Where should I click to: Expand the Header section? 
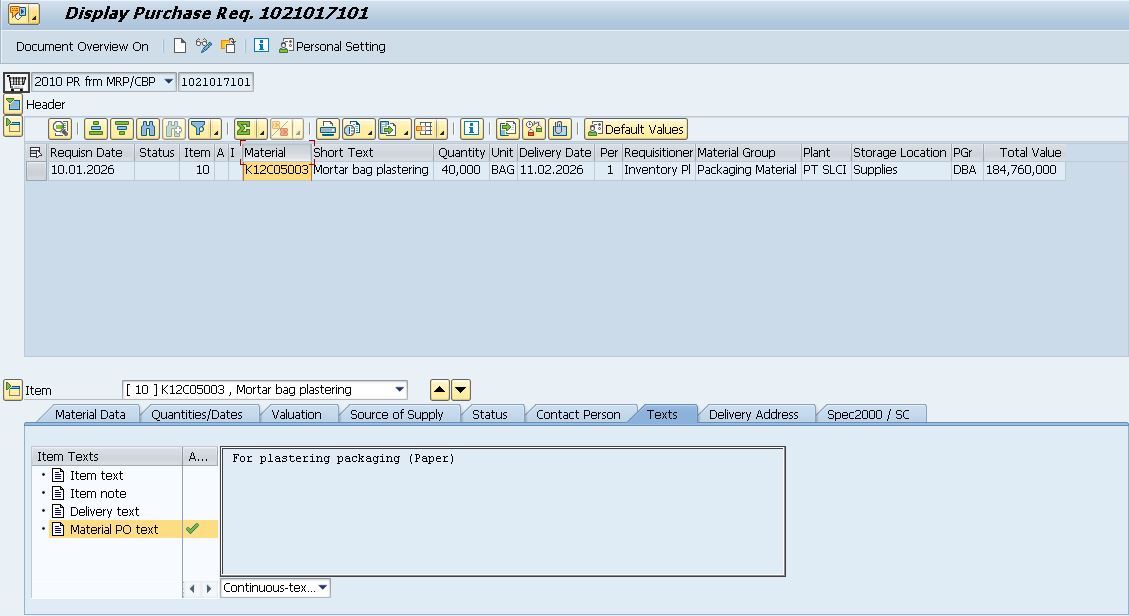(x=13, y=104)
